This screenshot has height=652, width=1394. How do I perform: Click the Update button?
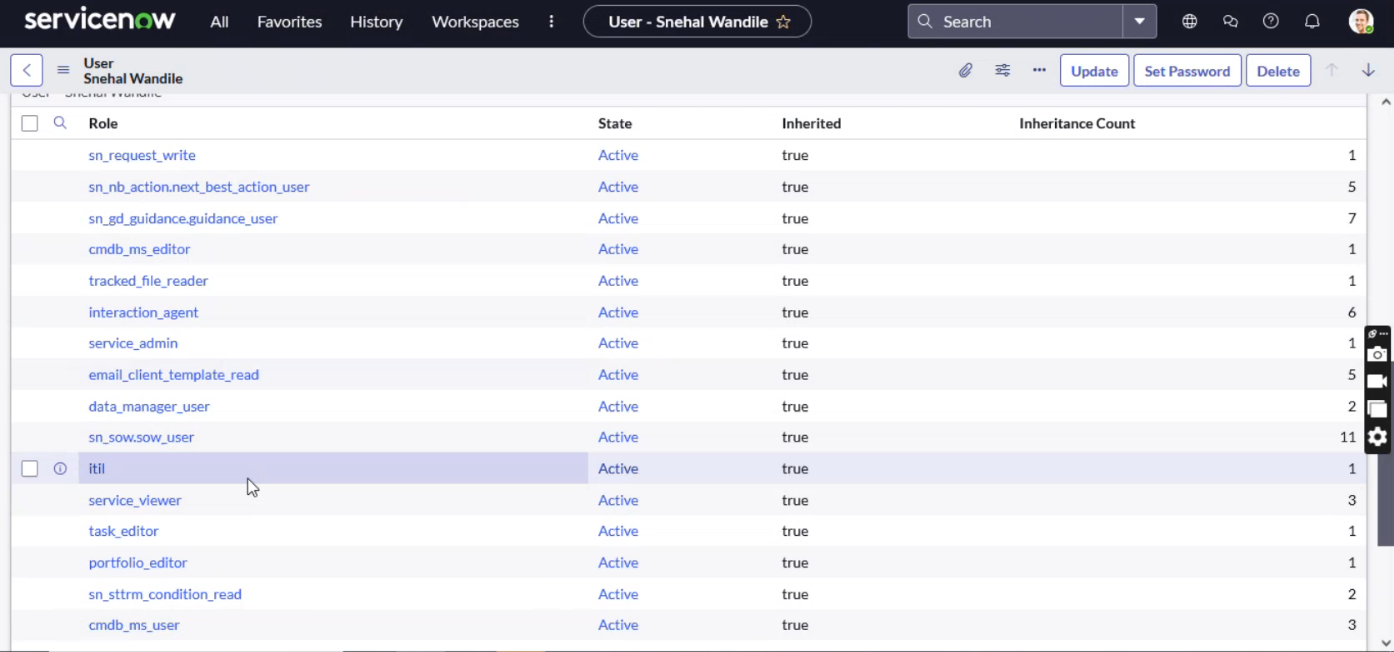tap(1094, 71)
